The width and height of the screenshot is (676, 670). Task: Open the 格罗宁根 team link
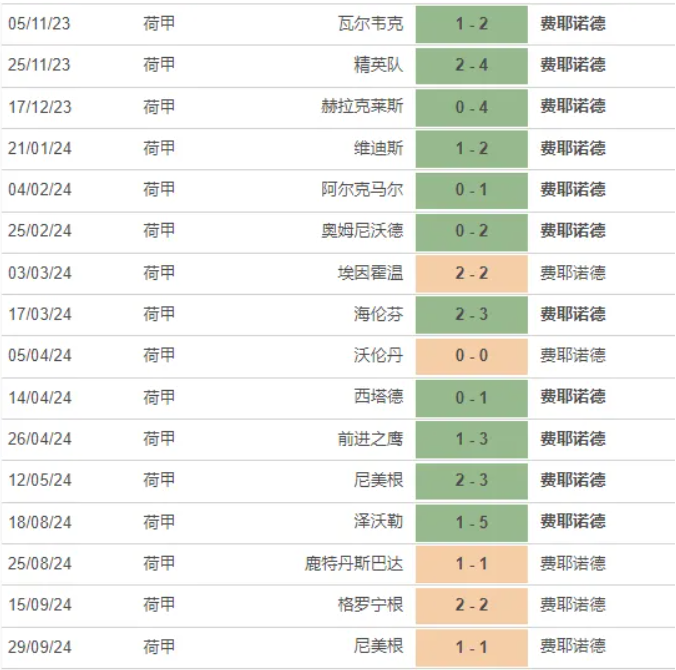pos(371,605)
